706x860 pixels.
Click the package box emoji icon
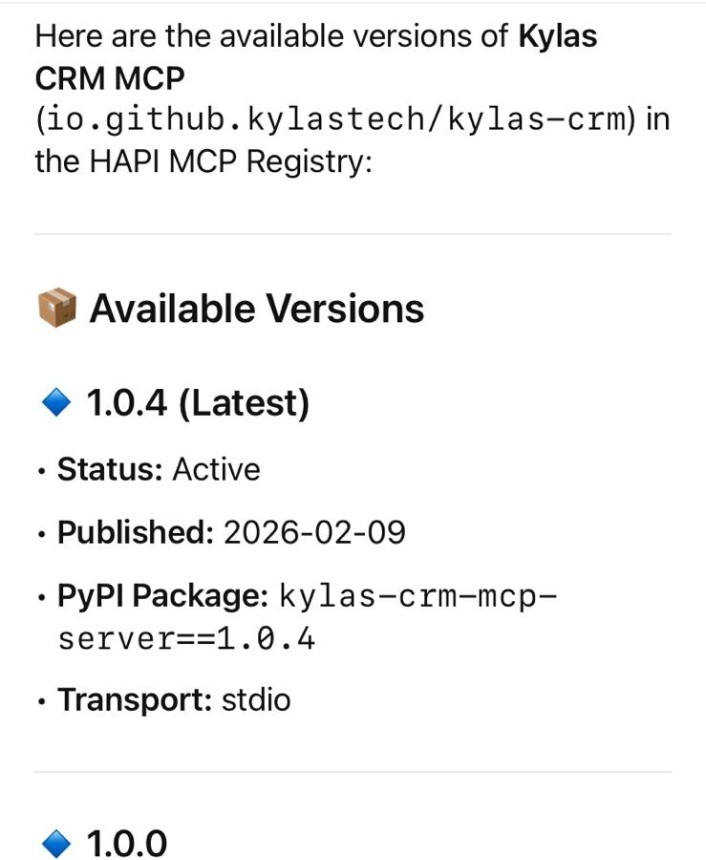coord(57,310)
